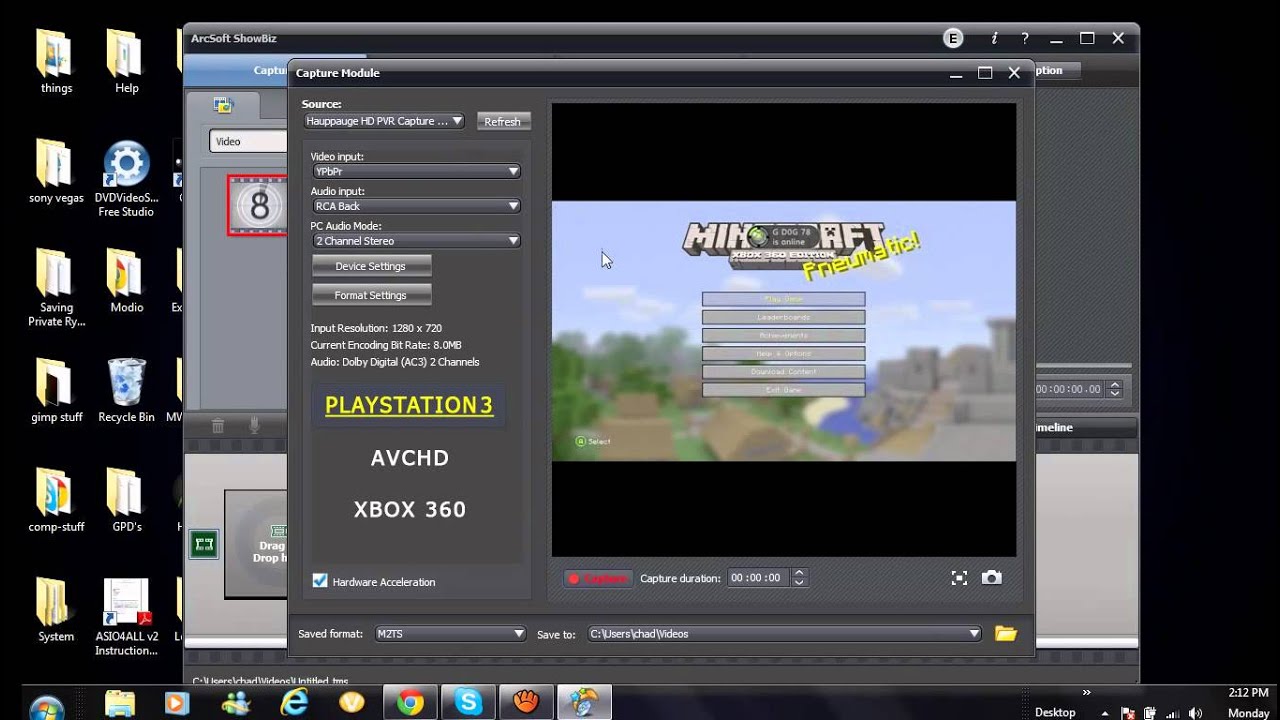Adjust the ShowBiz timecode stepper arrows
This screenshot has height=720, width=1280.
point(1115,389)
